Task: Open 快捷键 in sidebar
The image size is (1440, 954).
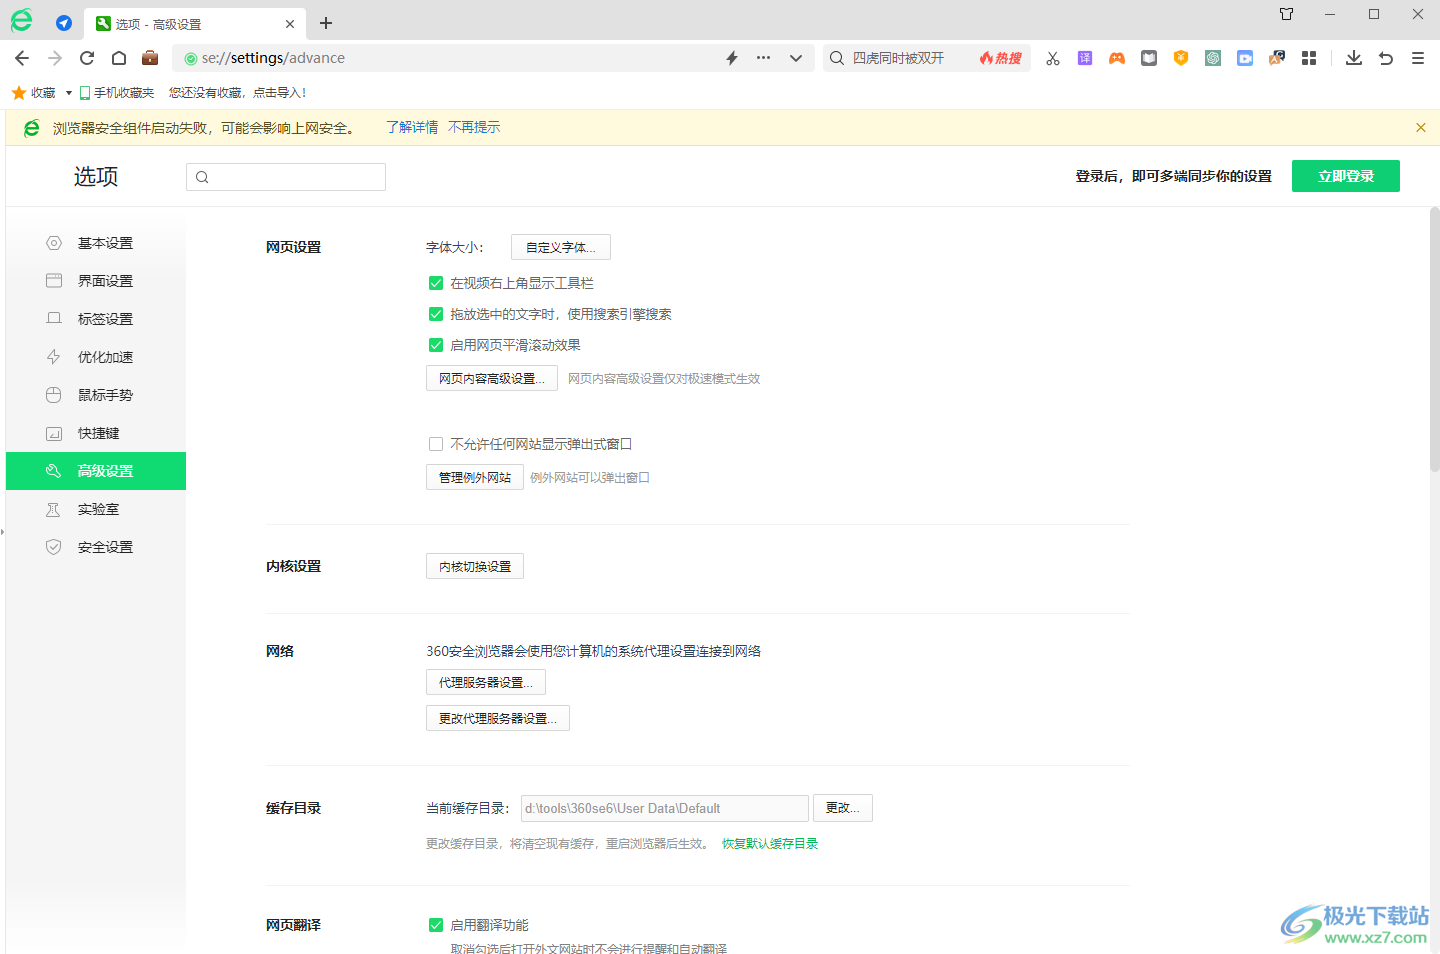Action: 96,433
